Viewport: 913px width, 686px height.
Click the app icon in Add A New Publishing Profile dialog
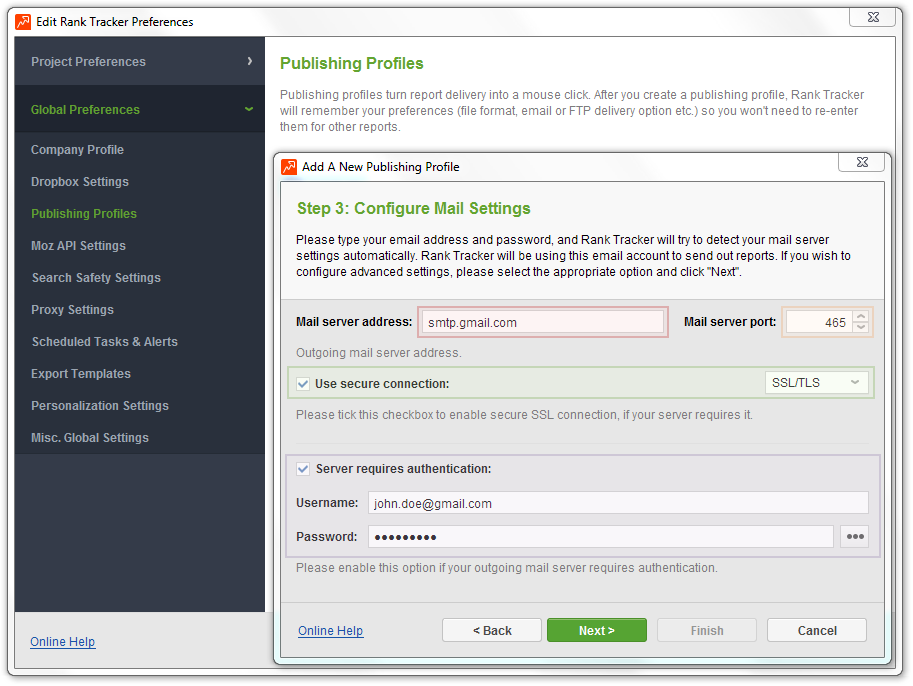click(x=289, y=167)
